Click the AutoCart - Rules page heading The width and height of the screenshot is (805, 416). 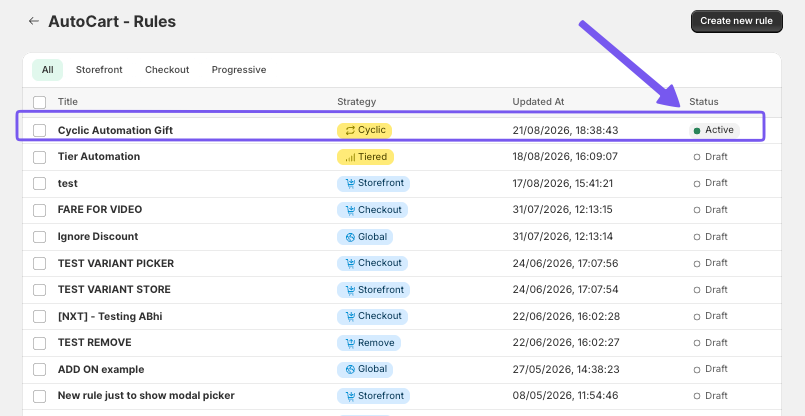[112, 22]
